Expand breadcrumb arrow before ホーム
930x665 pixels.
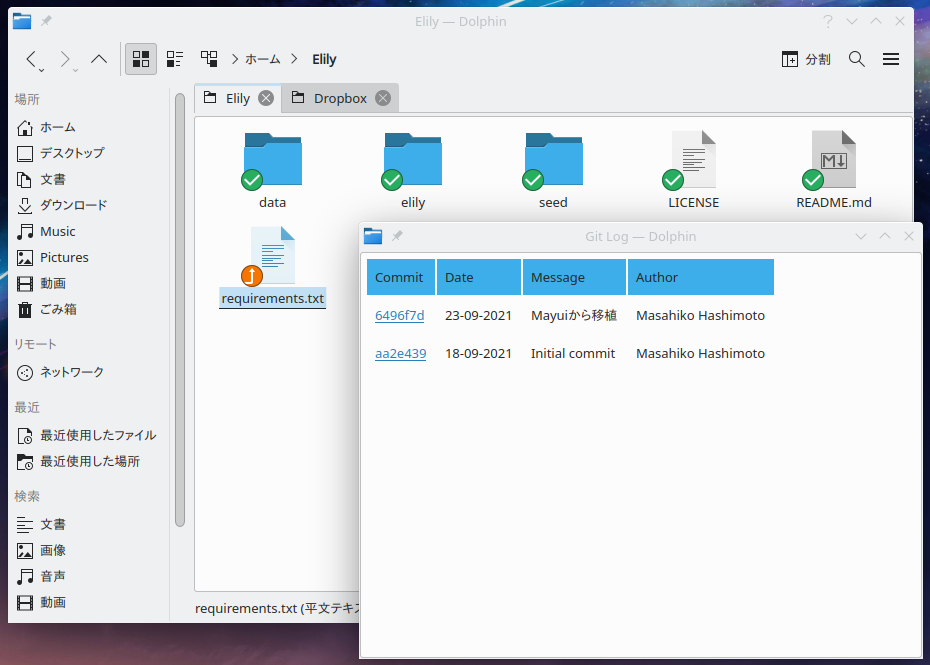pyautogui.click(x=235, y=59)
